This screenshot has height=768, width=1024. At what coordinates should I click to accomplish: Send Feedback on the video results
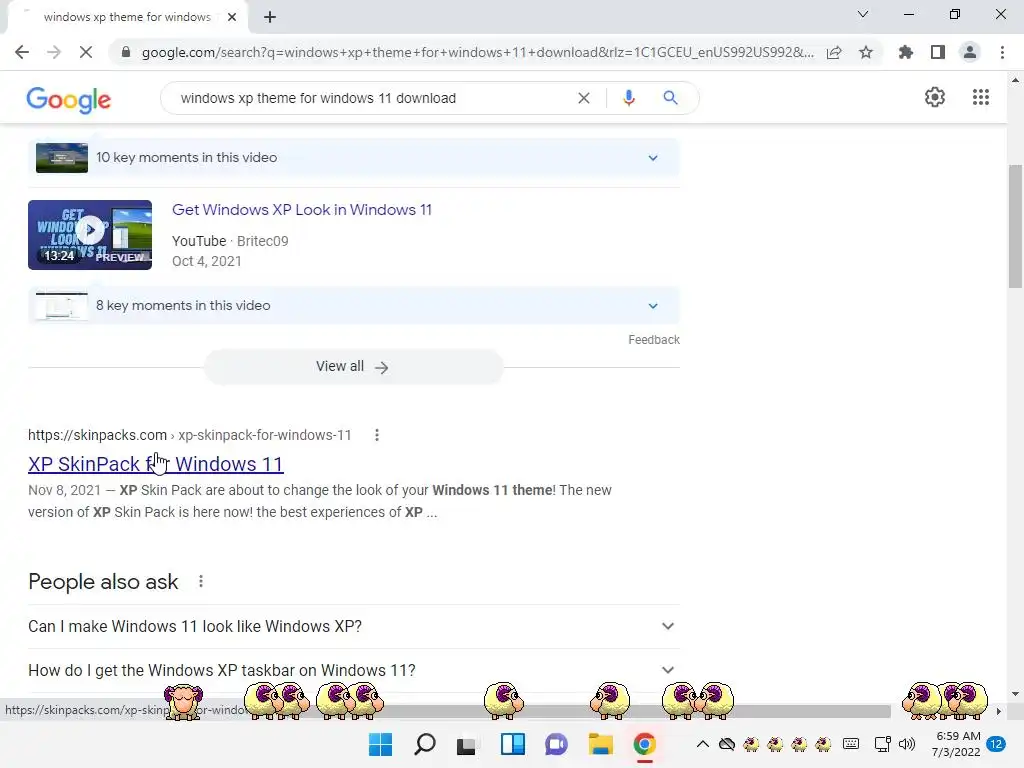654,340
